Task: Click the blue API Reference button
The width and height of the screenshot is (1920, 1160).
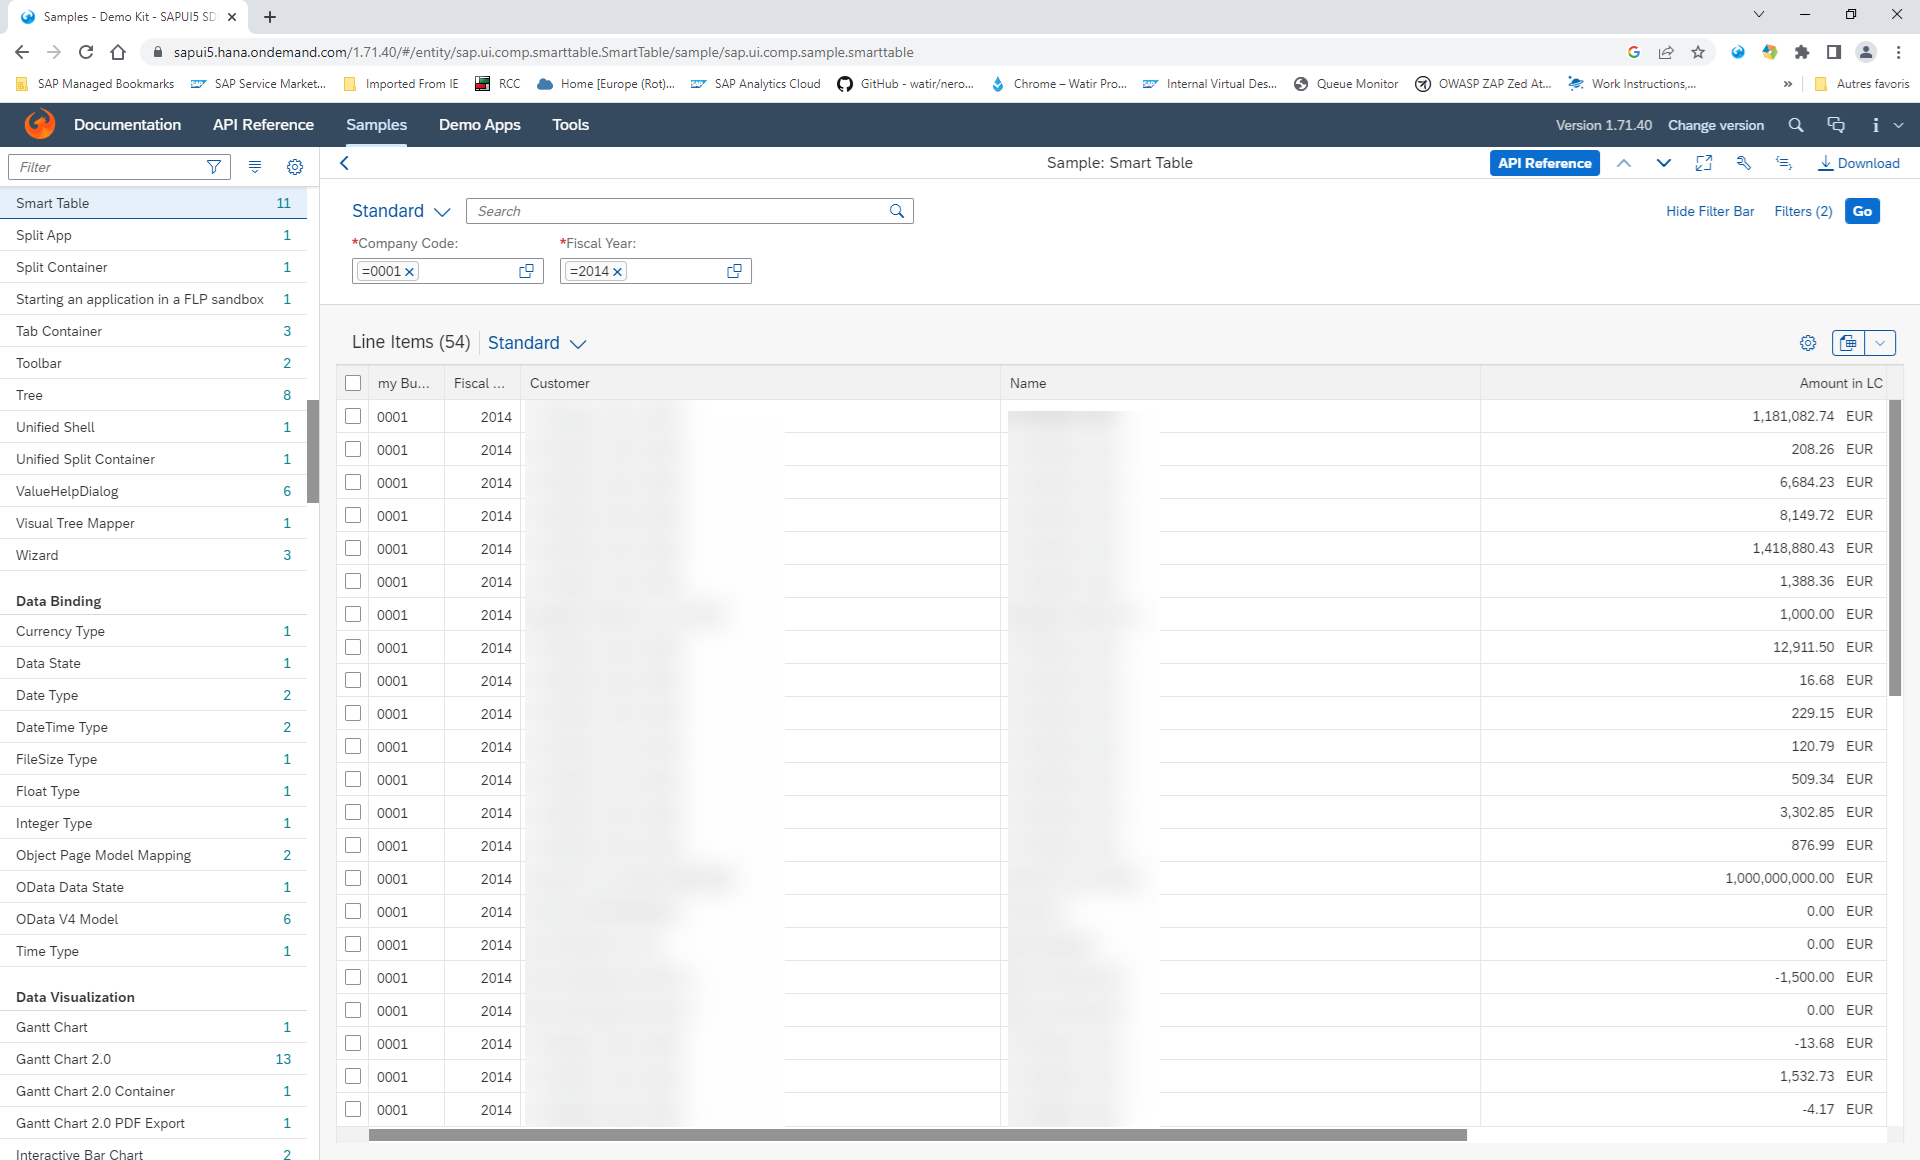Action: tap(1544, 163)
